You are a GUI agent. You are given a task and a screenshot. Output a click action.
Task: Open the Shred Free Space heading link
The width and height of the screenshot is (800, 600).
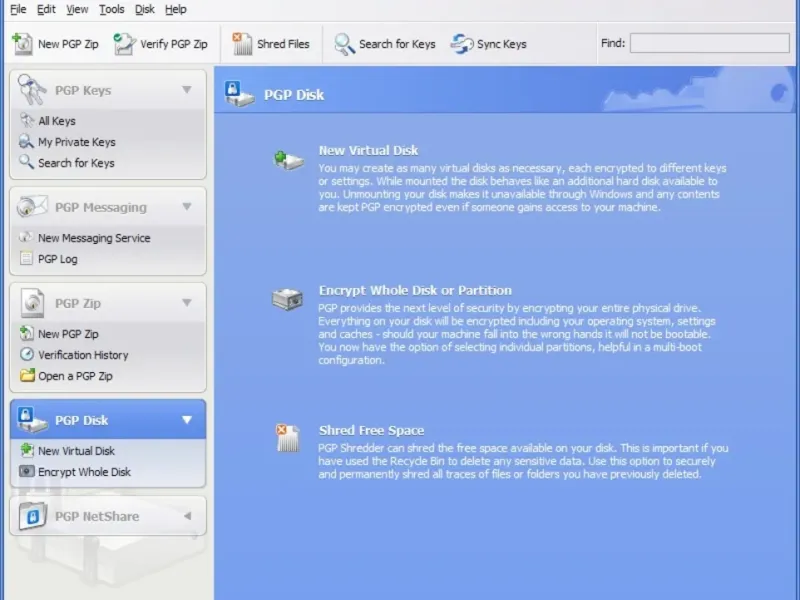pyautogui.click(x=371, y=430)
